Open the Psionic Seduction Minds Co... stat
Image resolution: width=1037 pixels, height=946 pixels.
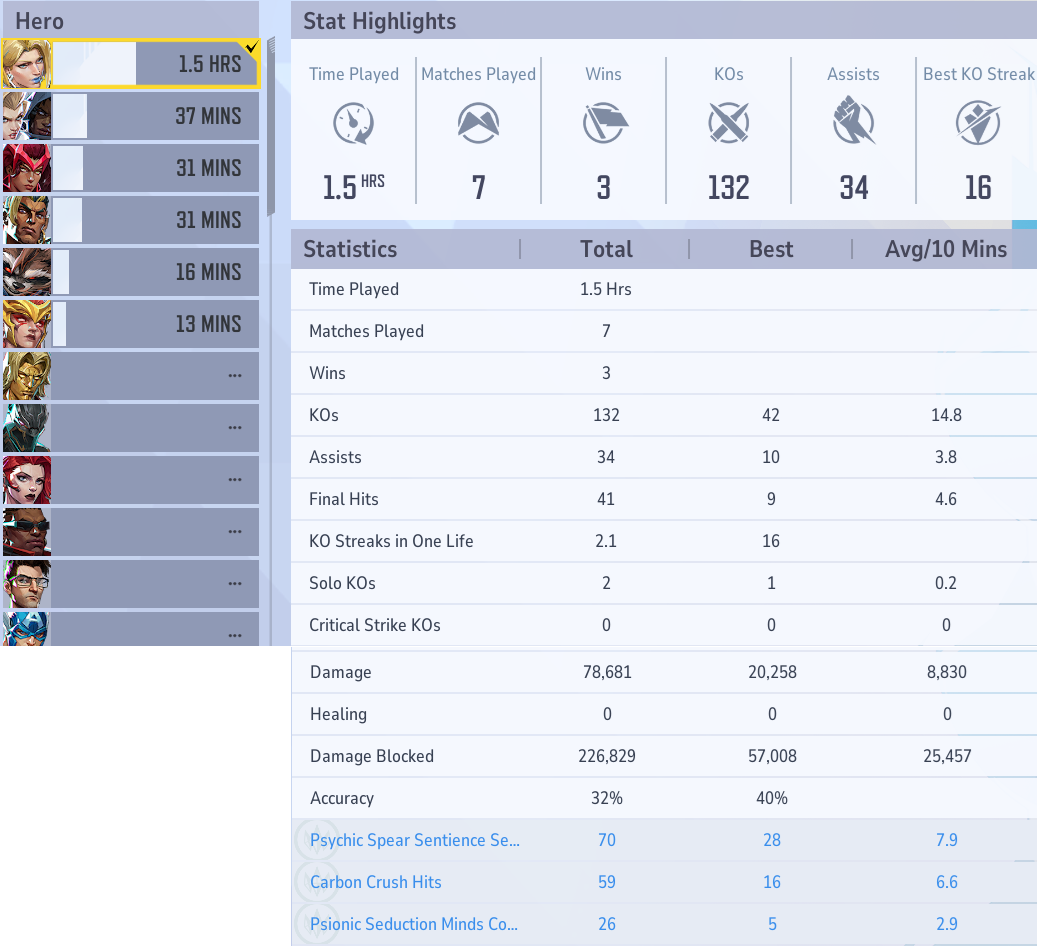point(414,924)
